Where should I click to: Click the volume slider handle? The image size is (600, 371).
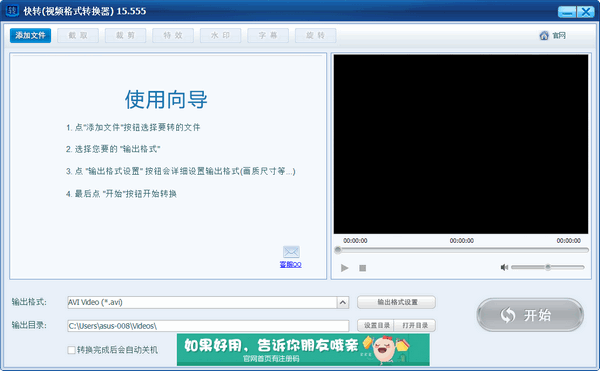point(548,267)
